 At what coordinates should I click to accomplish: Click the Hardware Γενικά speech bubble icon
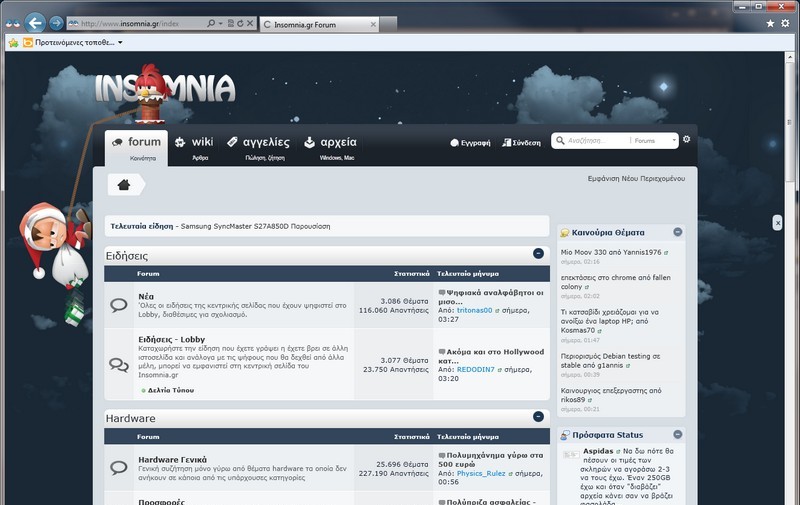tap(119, 467)
